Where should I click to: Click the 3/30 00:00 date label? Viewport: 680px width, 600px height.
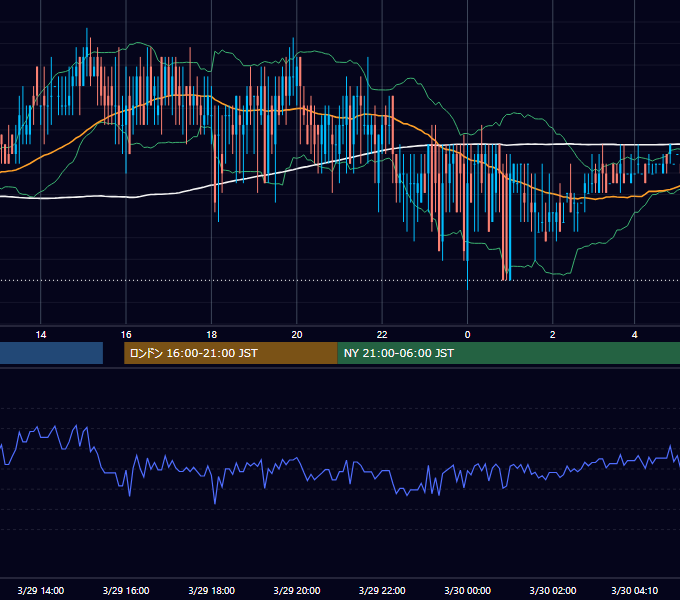[x=468, y=590]
